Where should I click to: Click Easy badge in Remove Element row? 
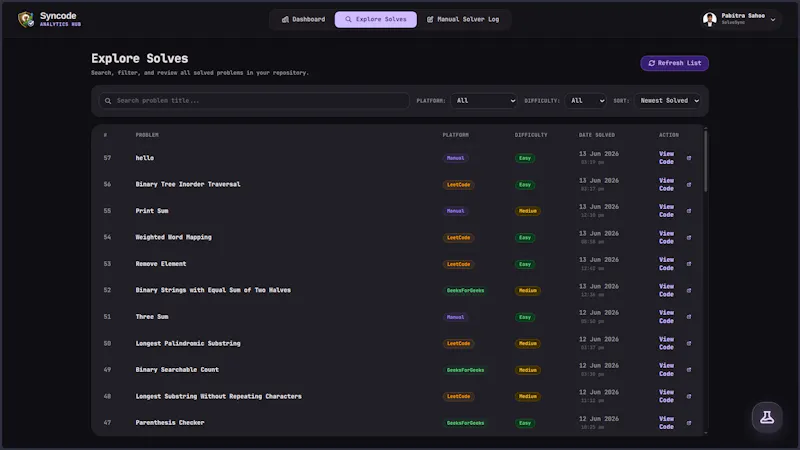(x=525, y=264)
